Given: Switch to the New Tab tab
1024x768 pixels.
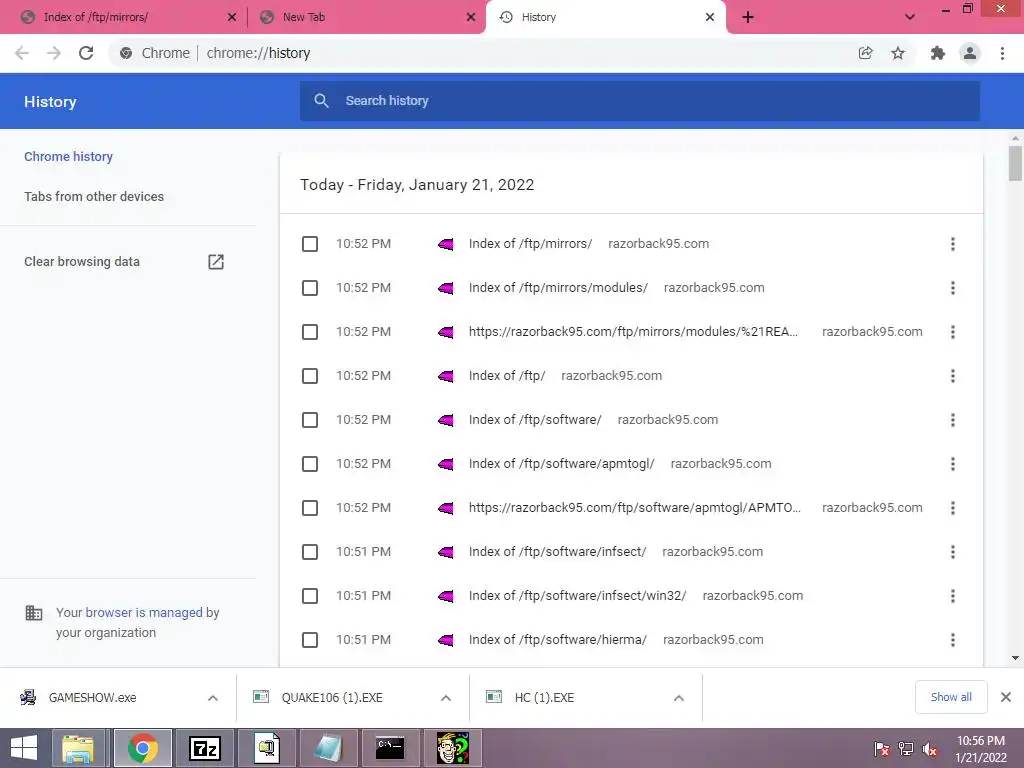Looking at the screenshot, I should point(368,18).
